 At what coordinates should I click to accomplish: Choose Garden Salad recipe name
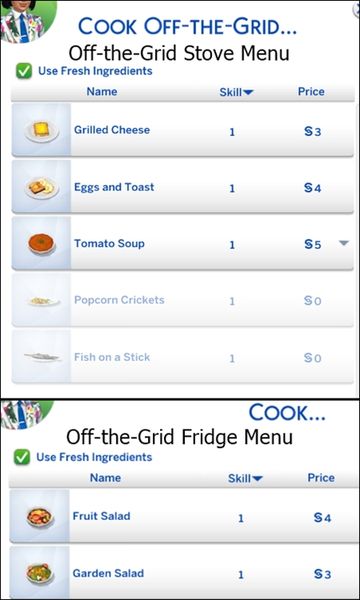tap(108, 573)
